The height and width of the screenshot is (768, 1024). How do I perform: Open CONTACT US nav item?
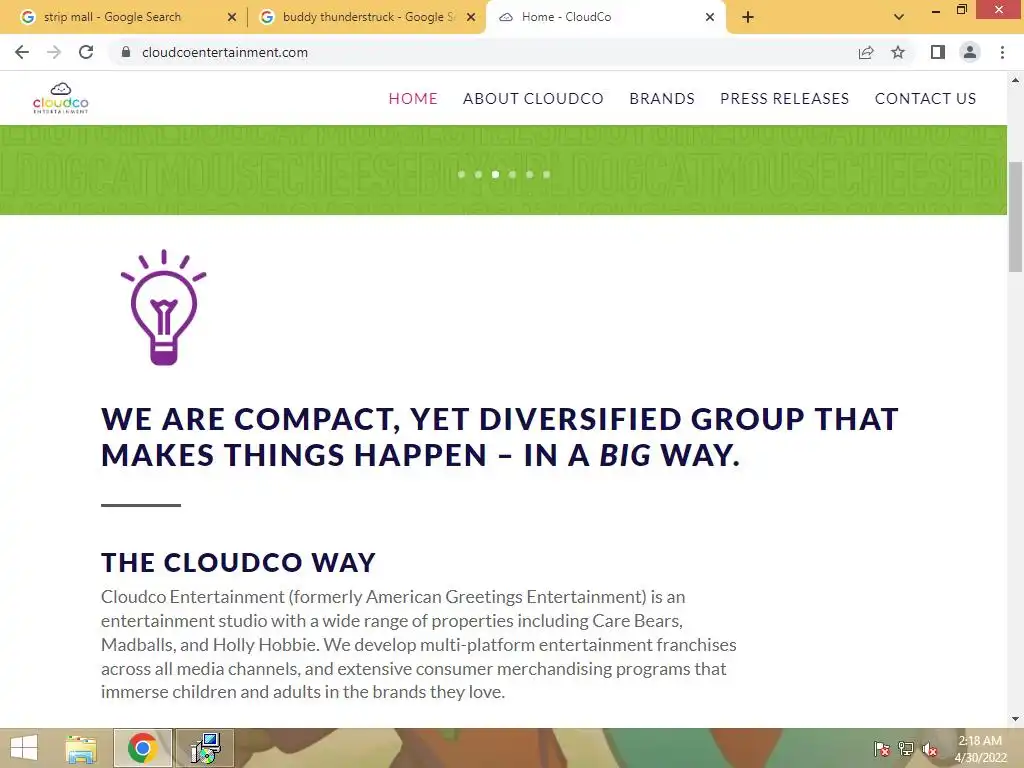925,99
